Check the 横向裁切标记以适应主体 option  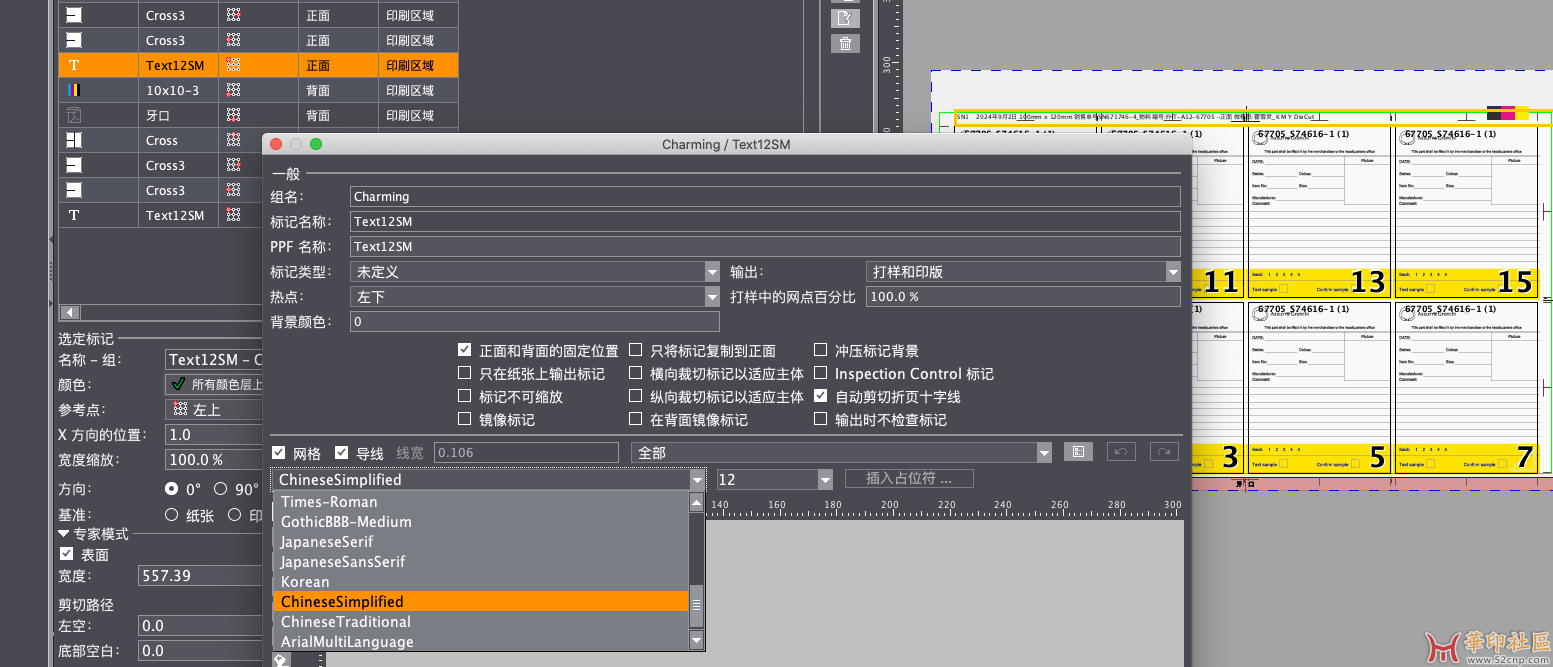(635, 373)
